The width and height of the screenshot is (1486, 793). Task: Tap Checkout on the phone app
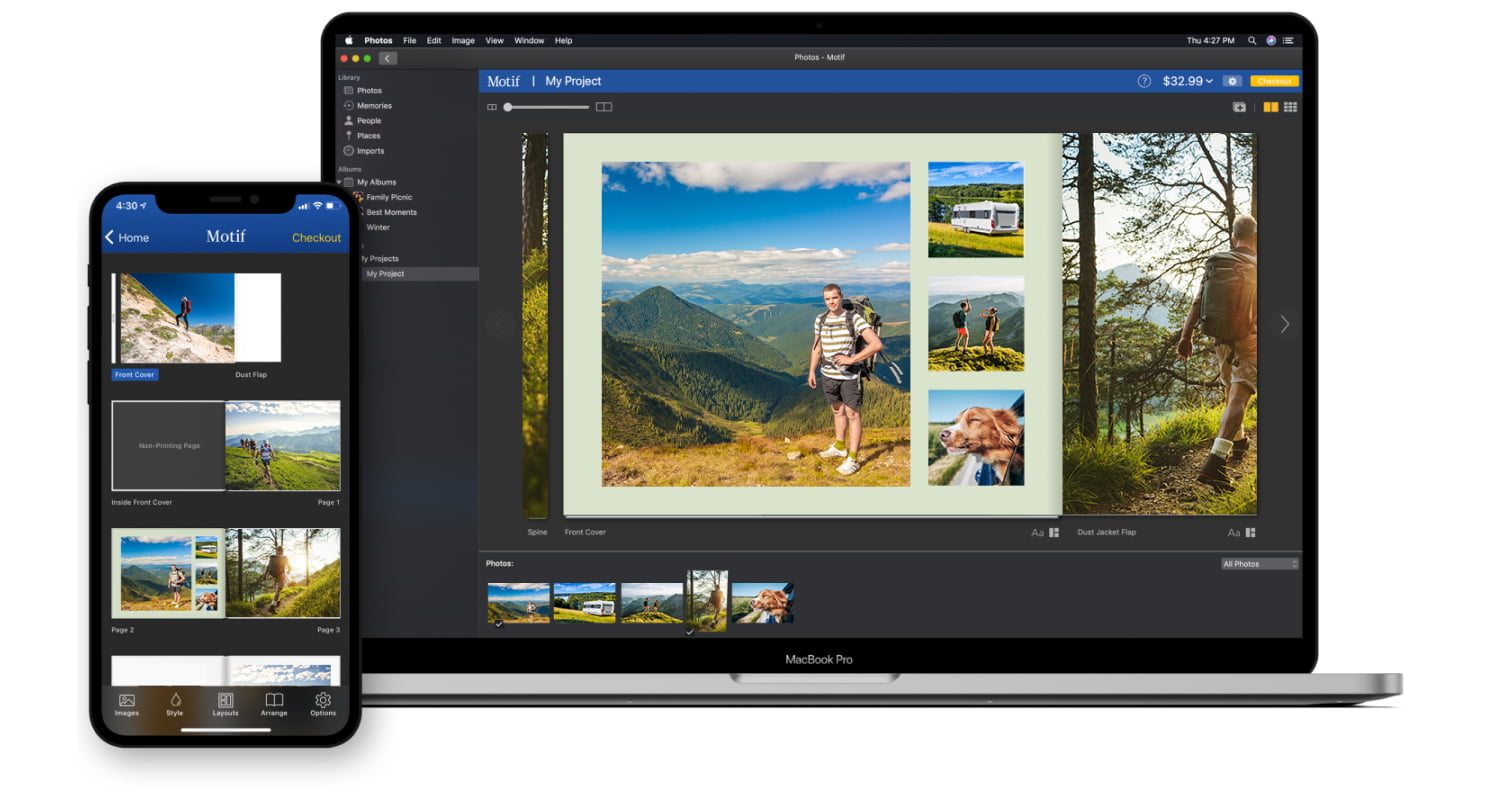(316, 238)
